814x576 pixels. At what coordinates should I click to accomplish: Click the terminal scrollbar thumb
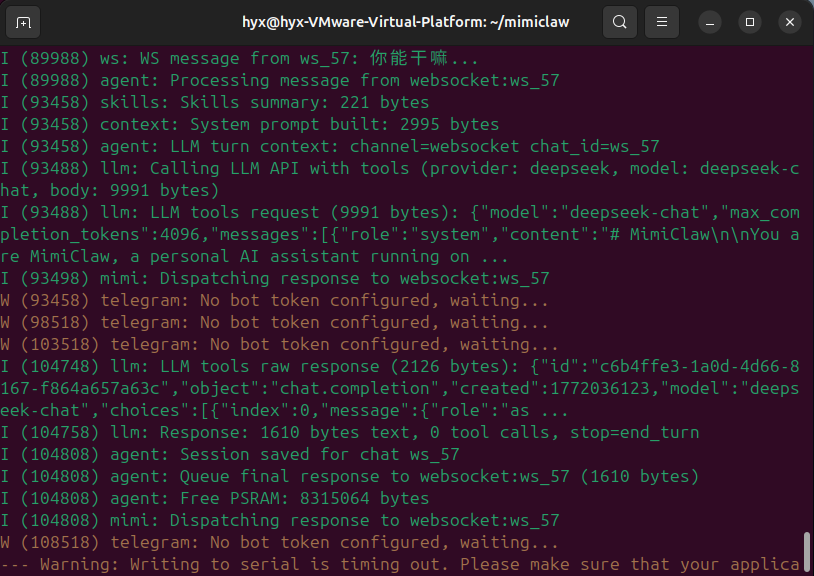tap(806, 553)
